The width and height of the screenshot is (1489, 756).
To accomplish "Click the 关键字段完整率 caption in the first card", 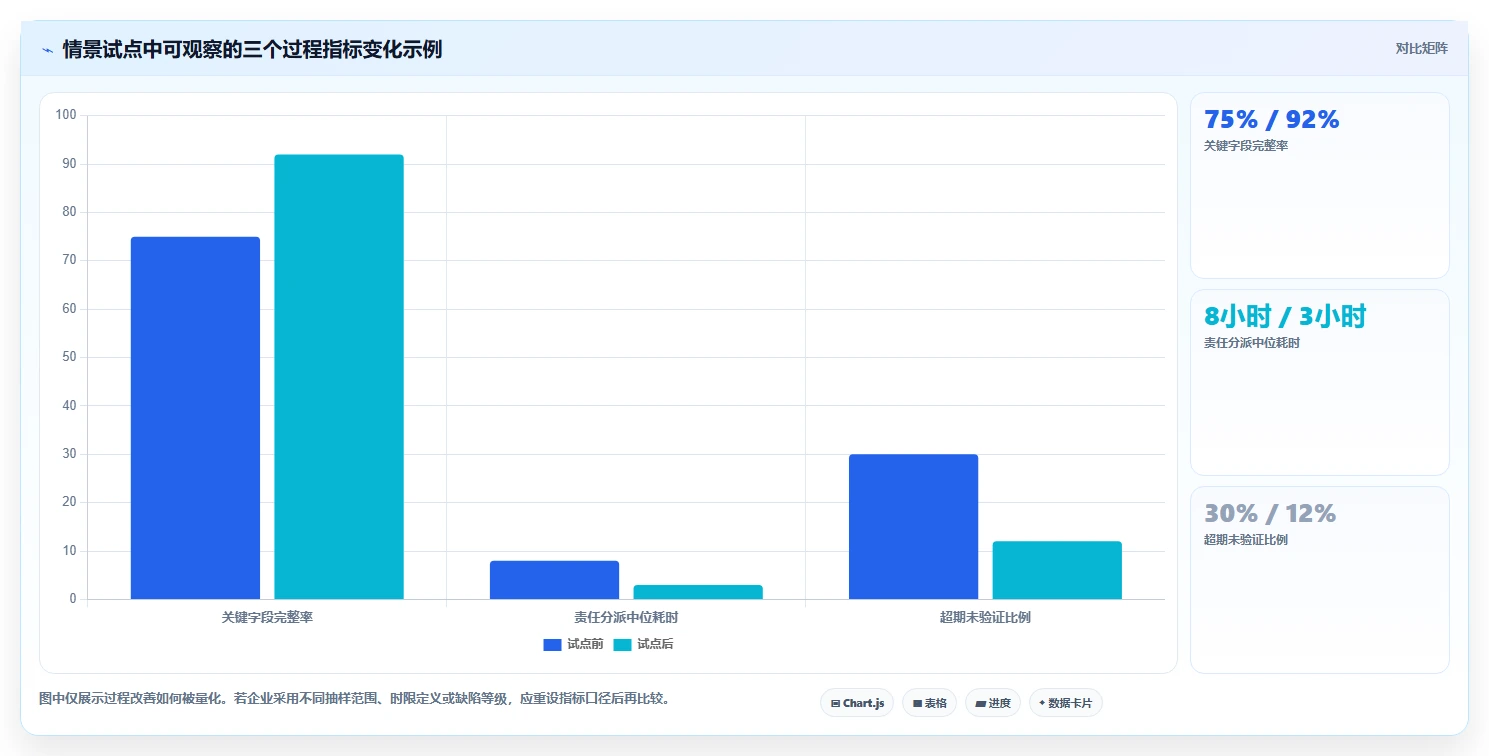I will coord(1246,146).
